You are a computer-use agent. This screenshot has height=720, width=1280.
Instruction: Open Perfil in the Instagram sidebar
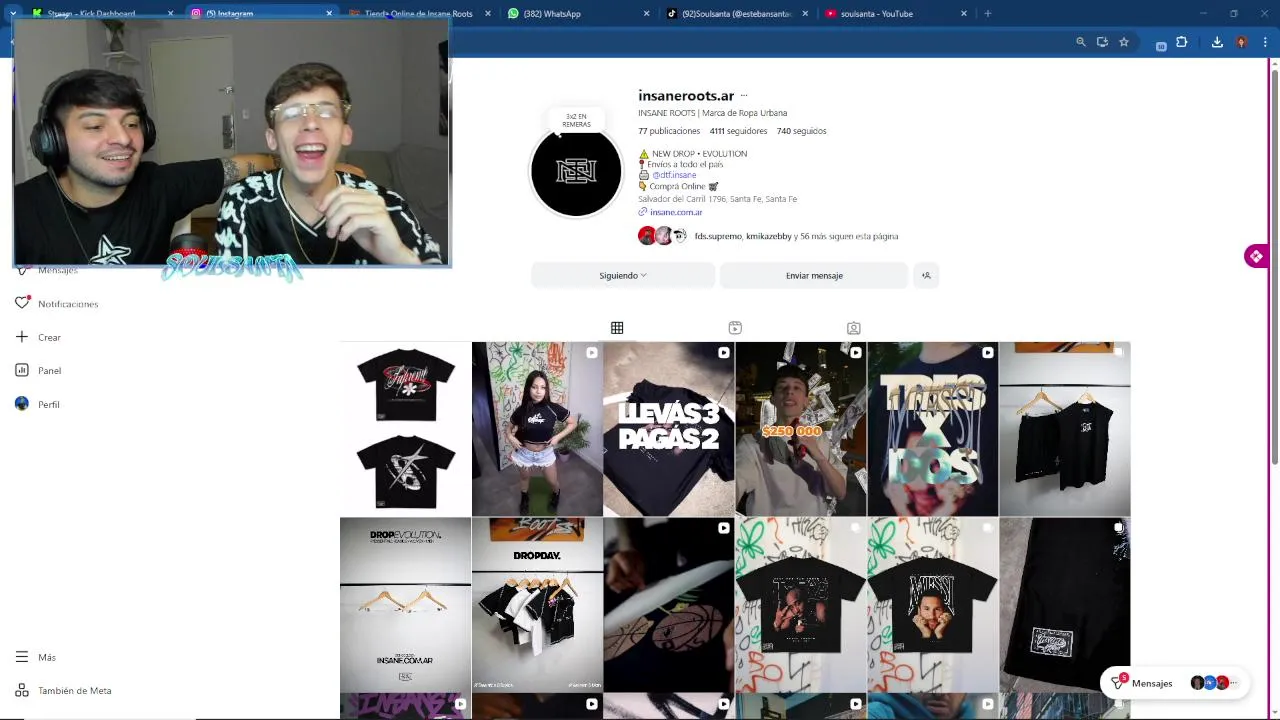pyautogui.click(x=48, y=405)
